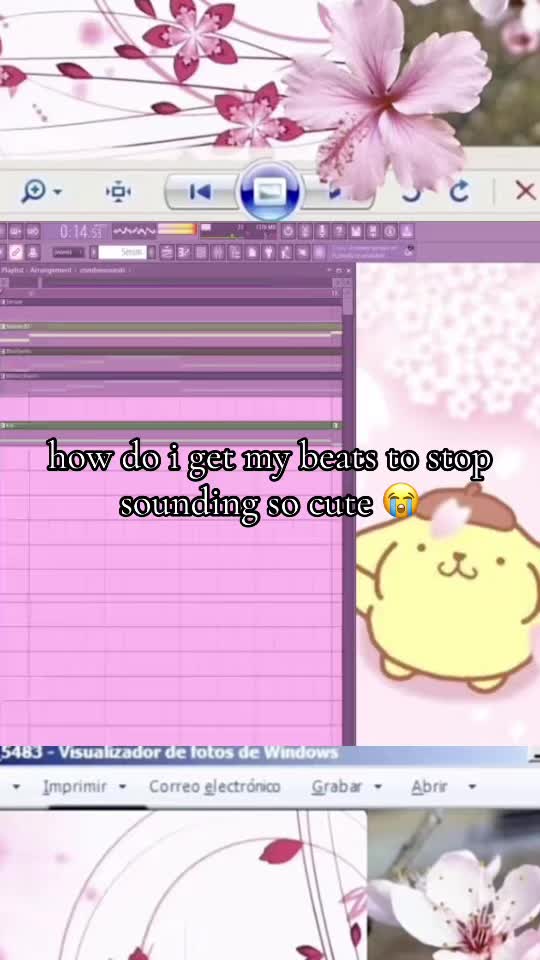The image size is (540, 960).
Task: Expand the arrow next to Grabar
Action: click(x=378, y=787)
